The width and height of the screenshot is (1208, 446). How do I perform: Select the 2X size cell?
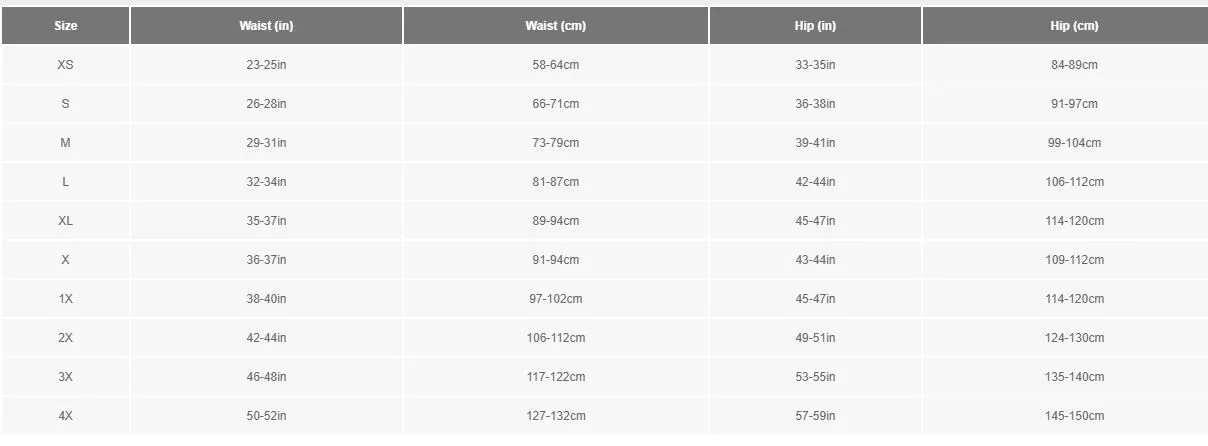point(65,338)
